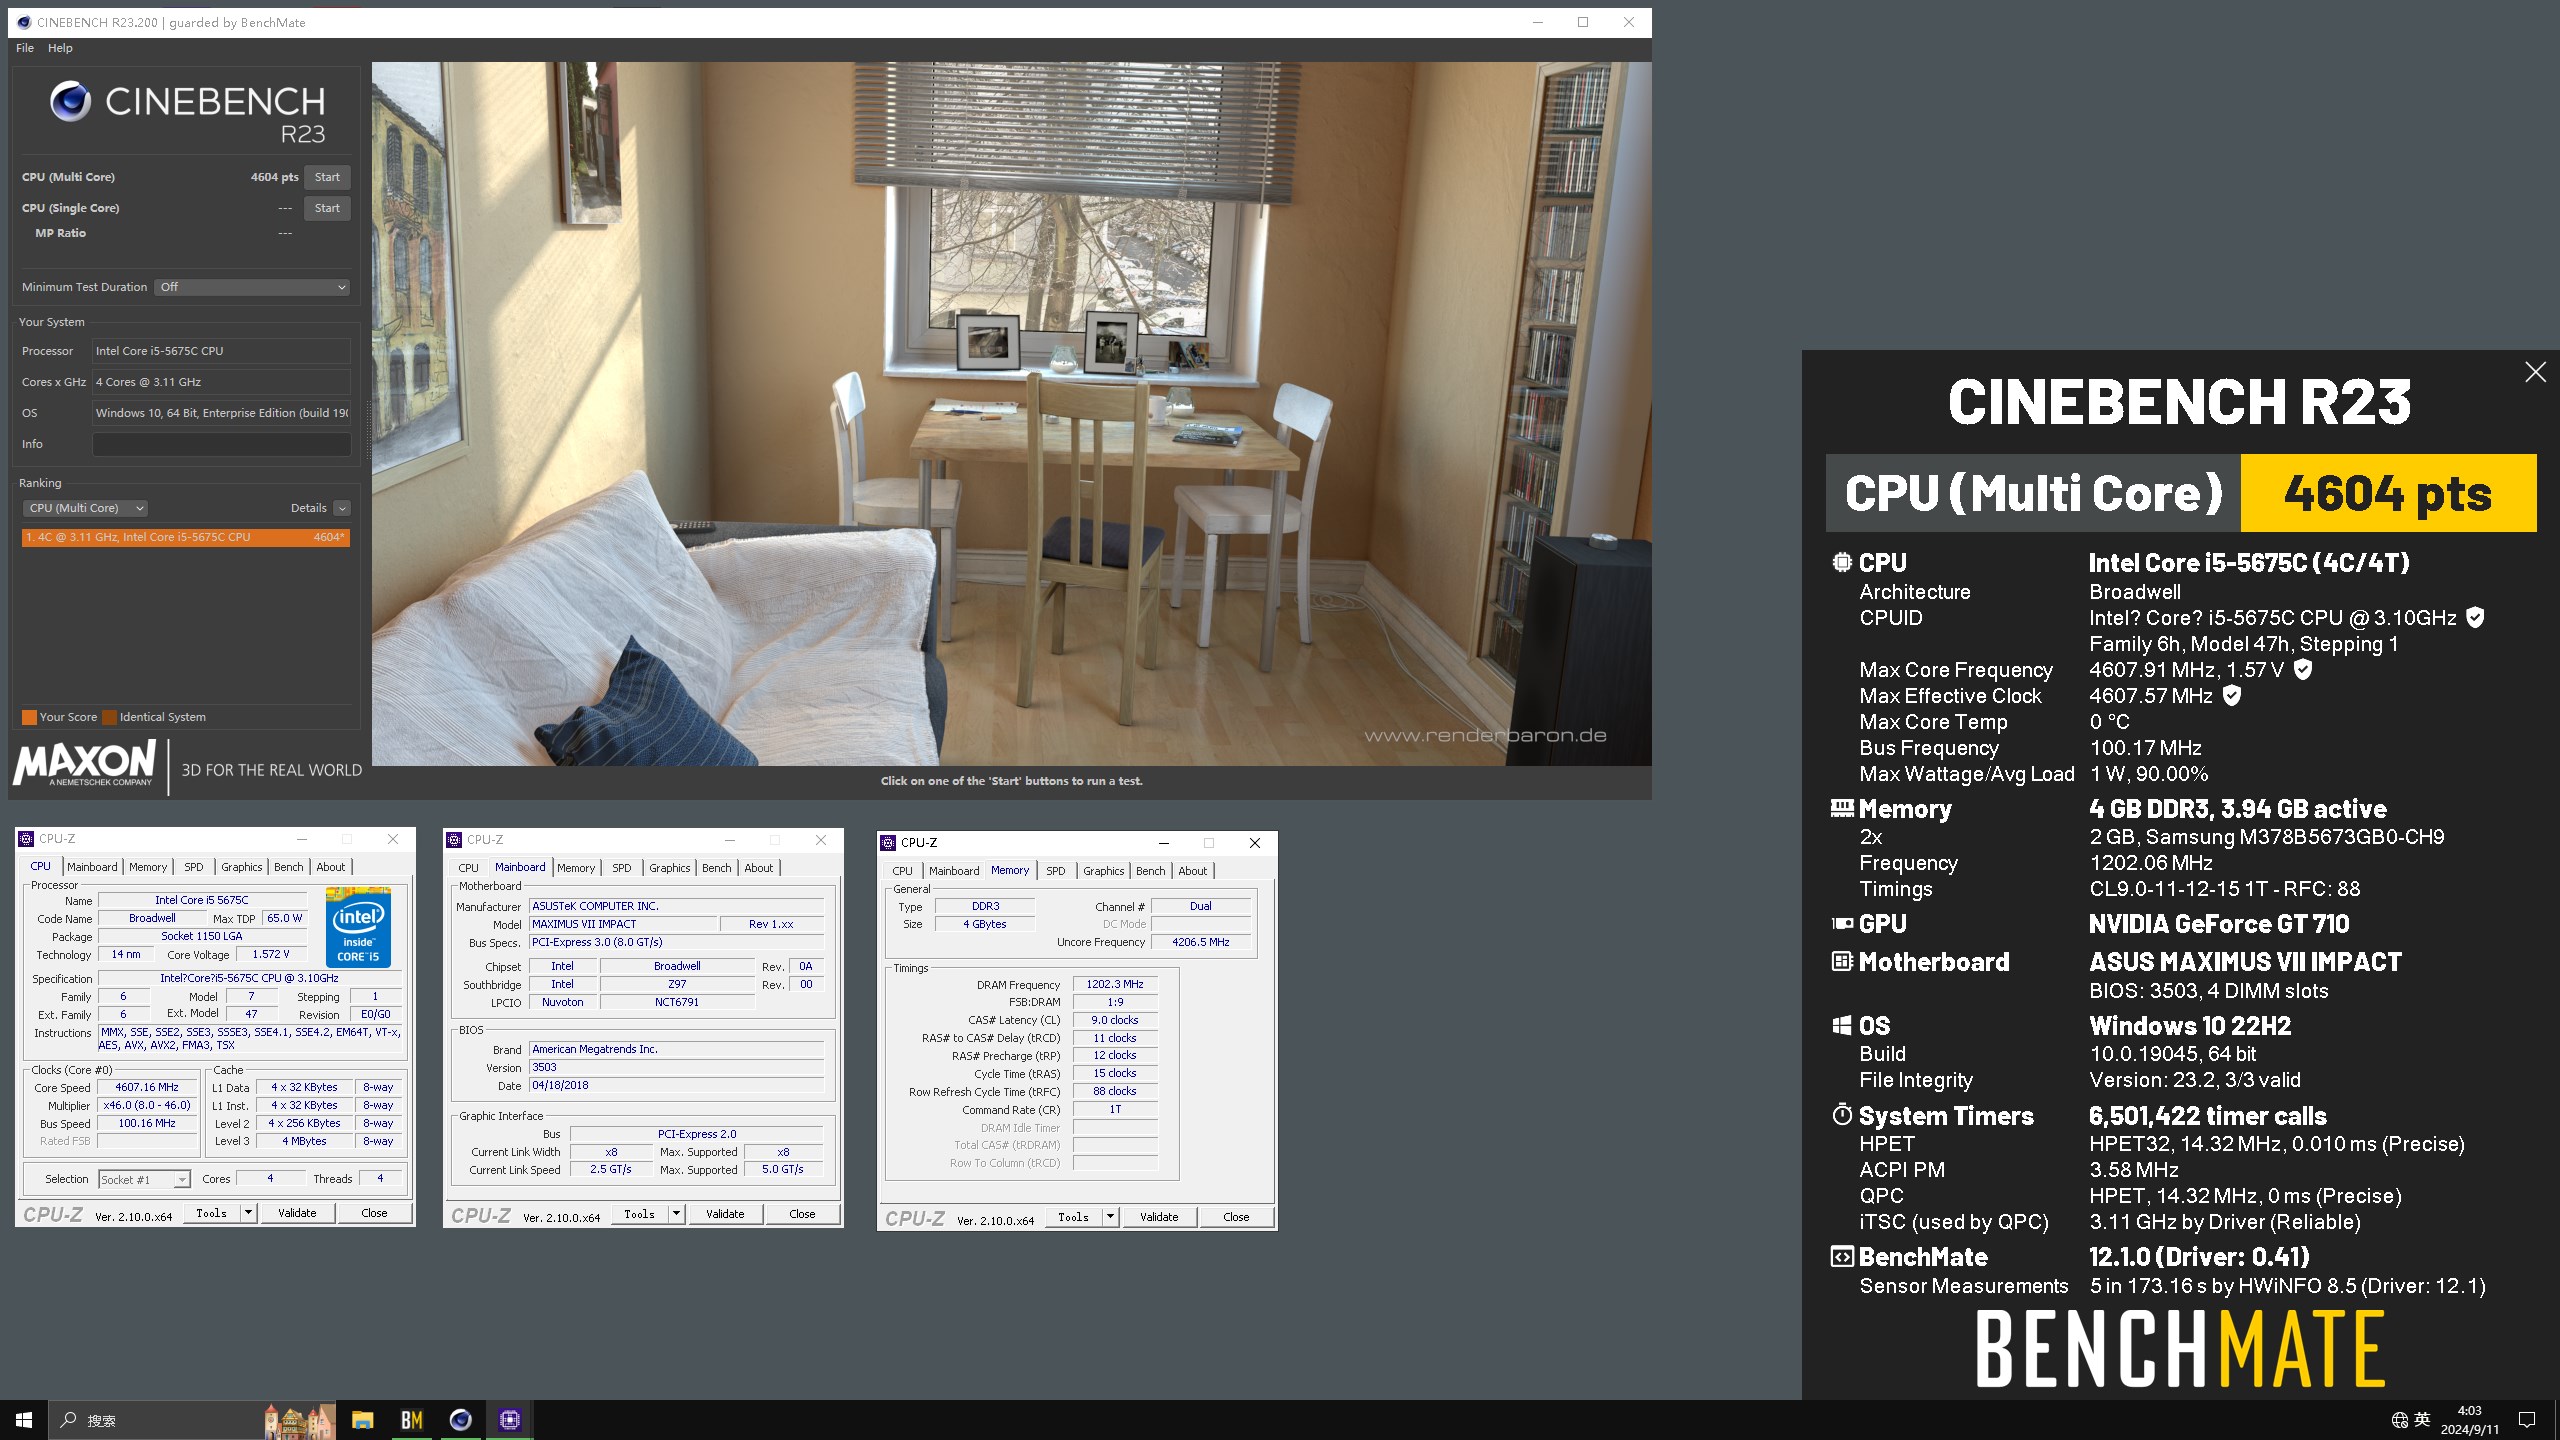Open the ranking CPU (Multi Core) dropdown
This screenshot has height=1440, width=2560.
coord(85,508)
